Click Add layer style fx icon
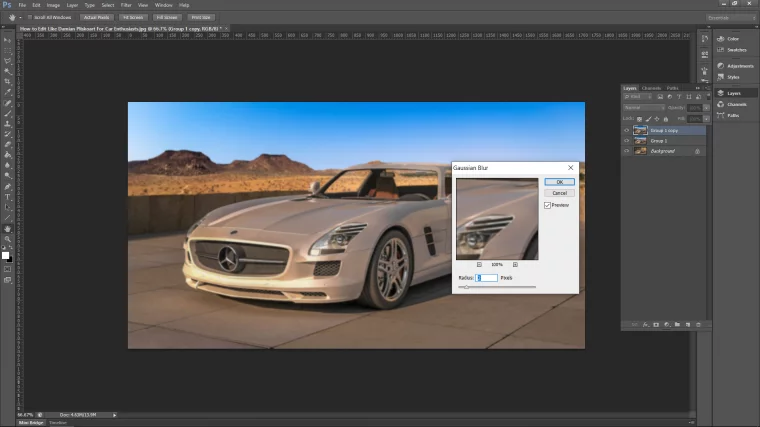Viewport: 760px width, 427px height. point(646,325)
